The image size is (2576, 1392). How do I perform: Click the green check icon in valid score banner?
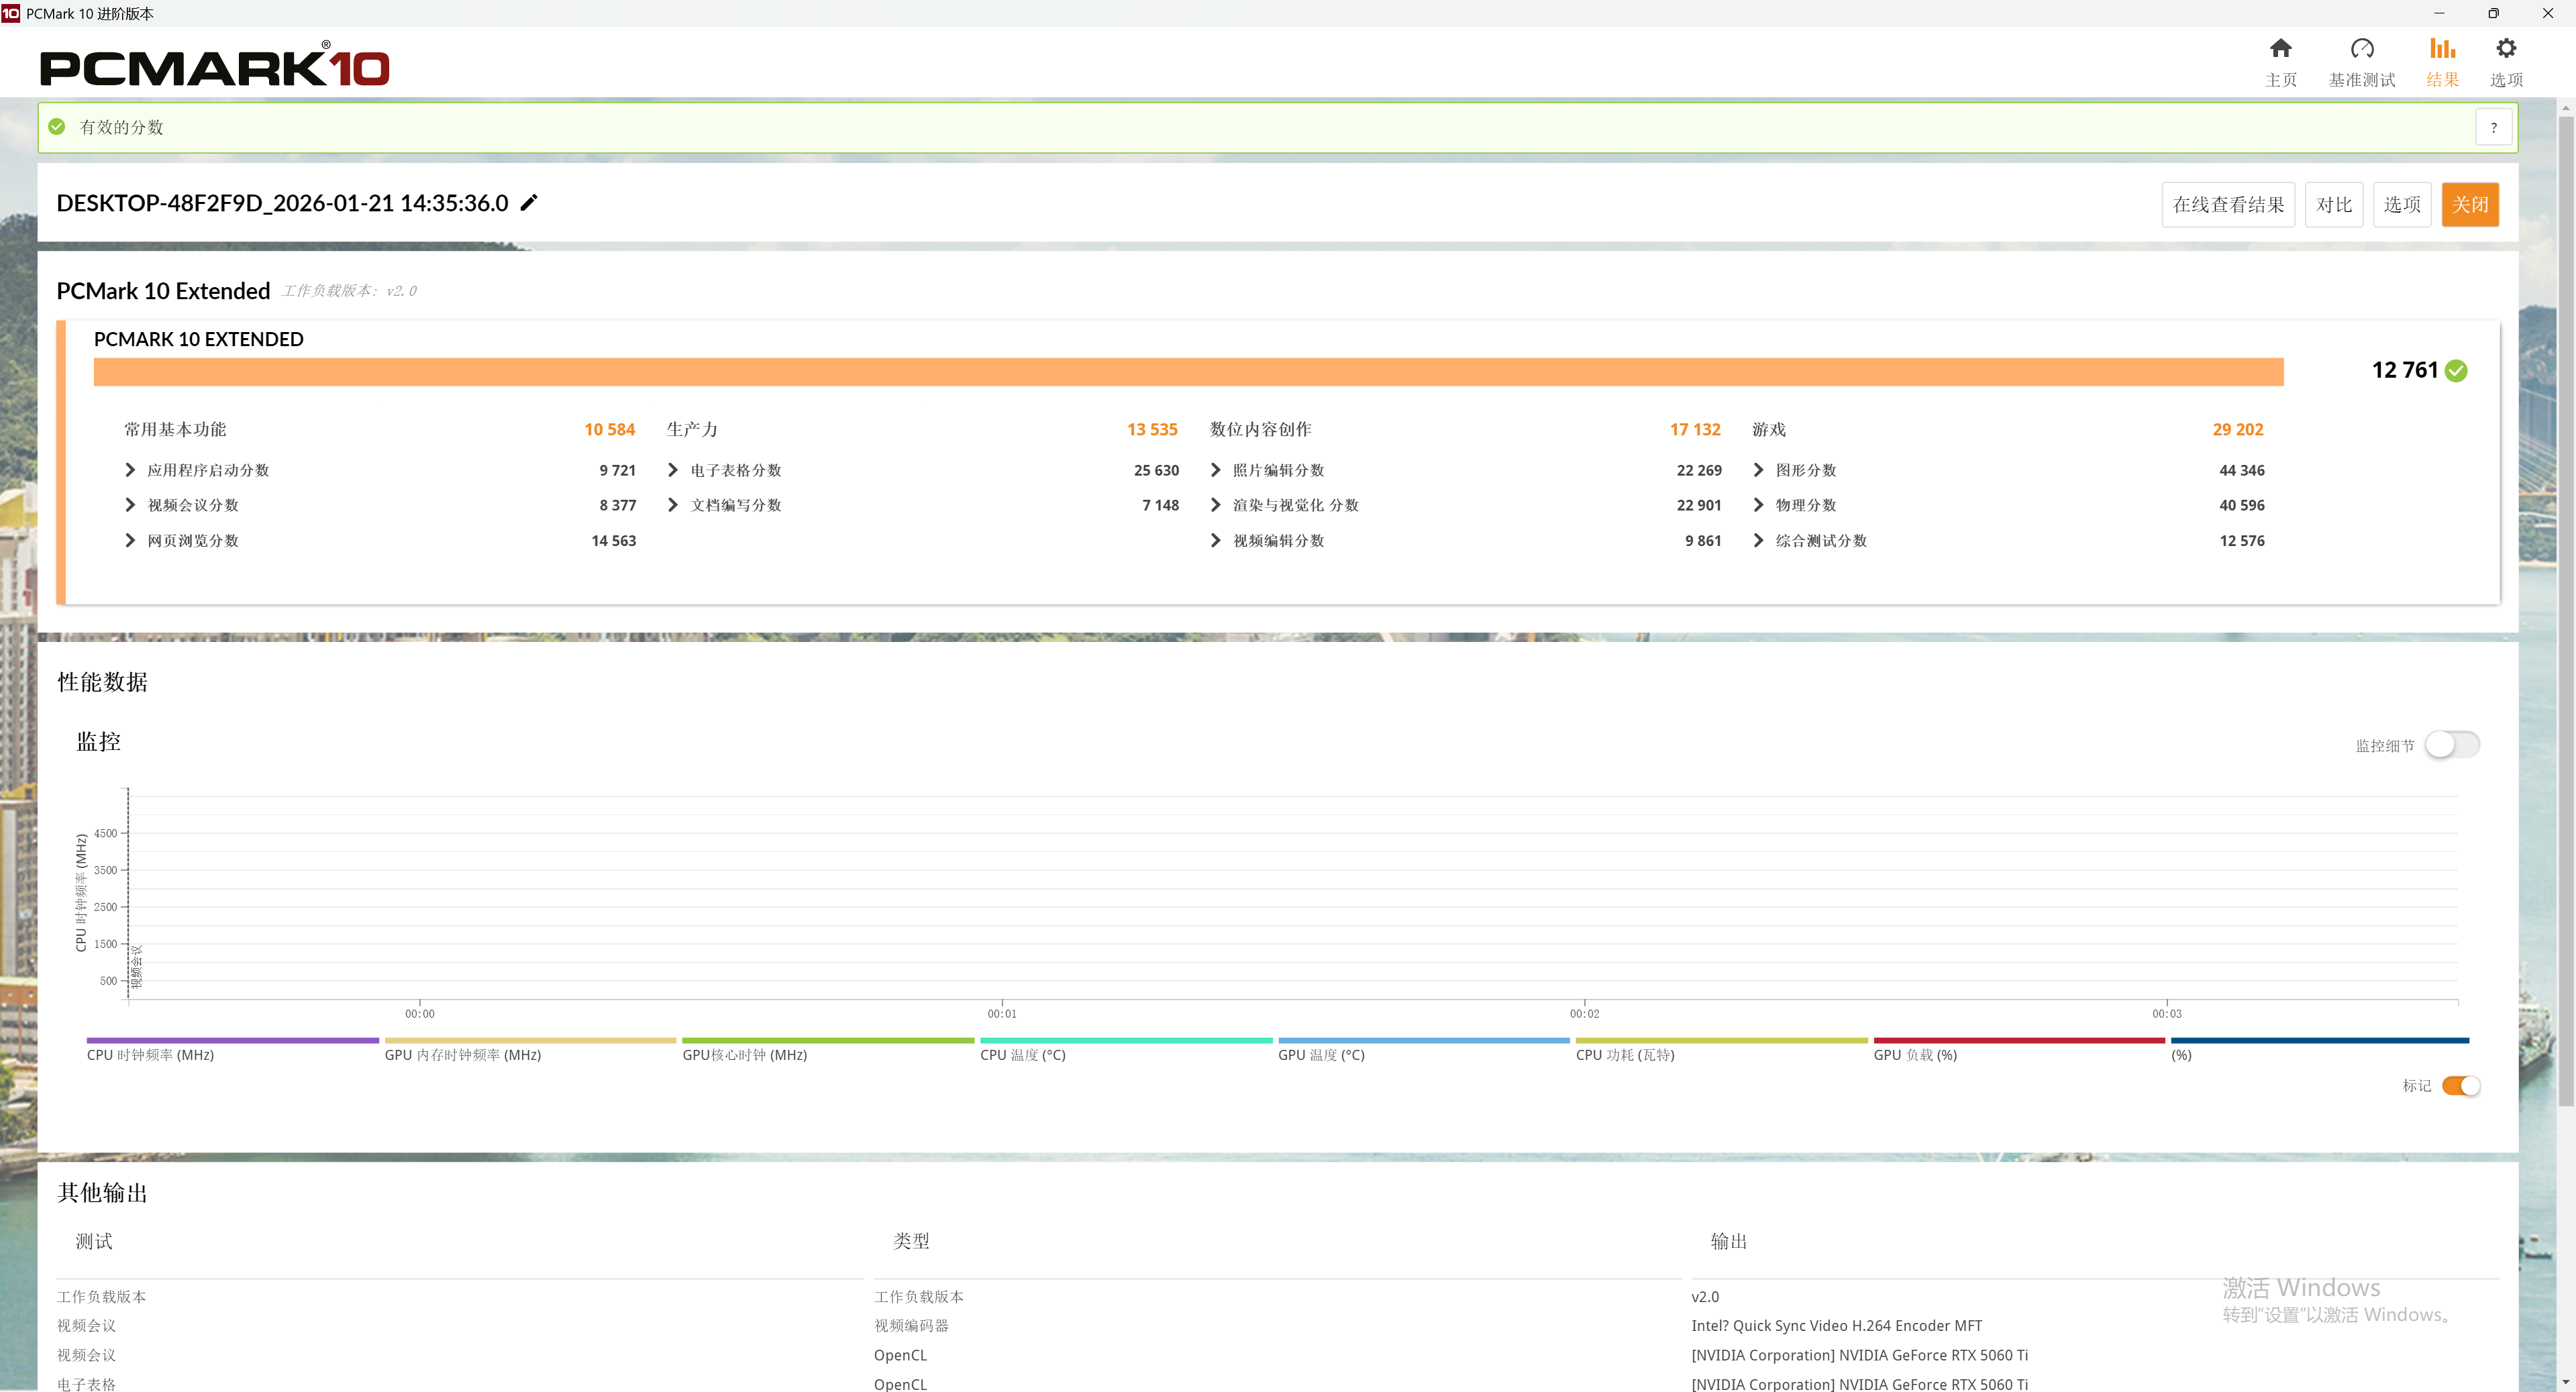[57, 127]
